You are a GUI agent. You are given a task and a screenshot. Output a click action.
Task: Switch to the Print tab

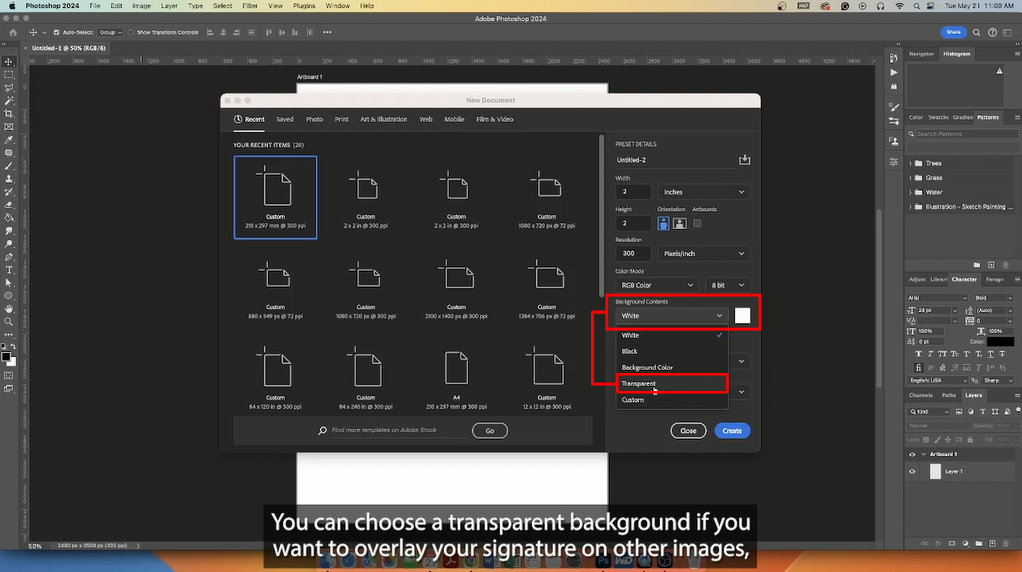pyautogui.click(x=342, y=119)
